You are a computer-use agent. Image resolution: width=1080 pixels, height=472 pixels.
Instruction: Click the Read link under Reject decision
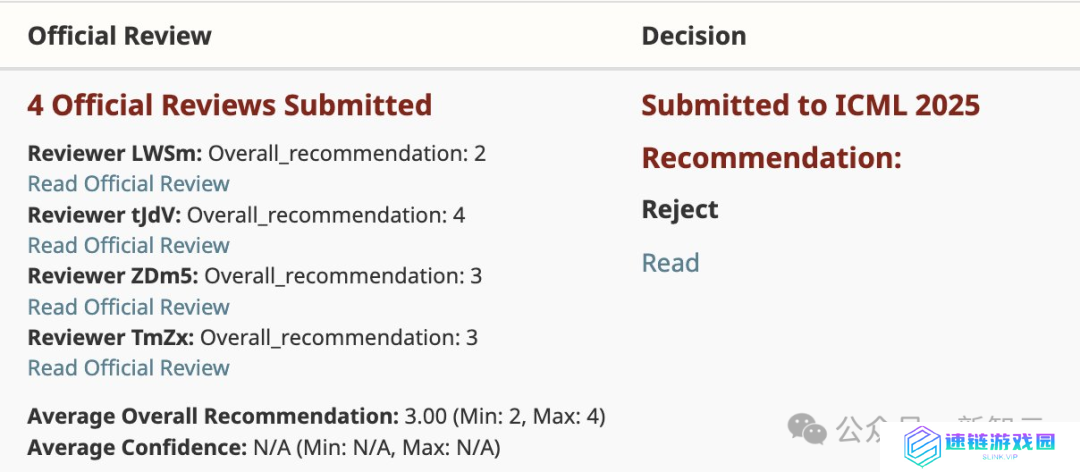click(670, 263)
